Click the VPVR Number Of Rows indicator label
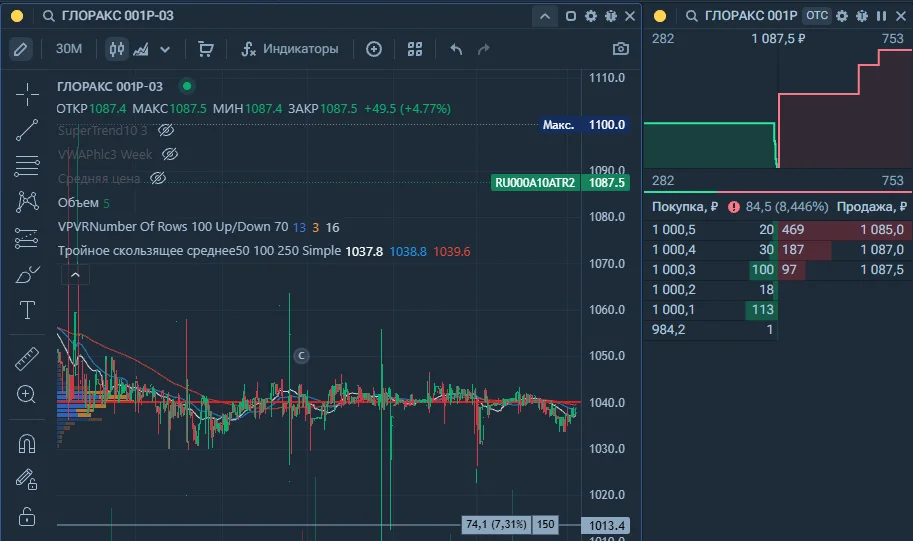Image resolution: width=913 pixels, height=541 pixels. [173, 227]
